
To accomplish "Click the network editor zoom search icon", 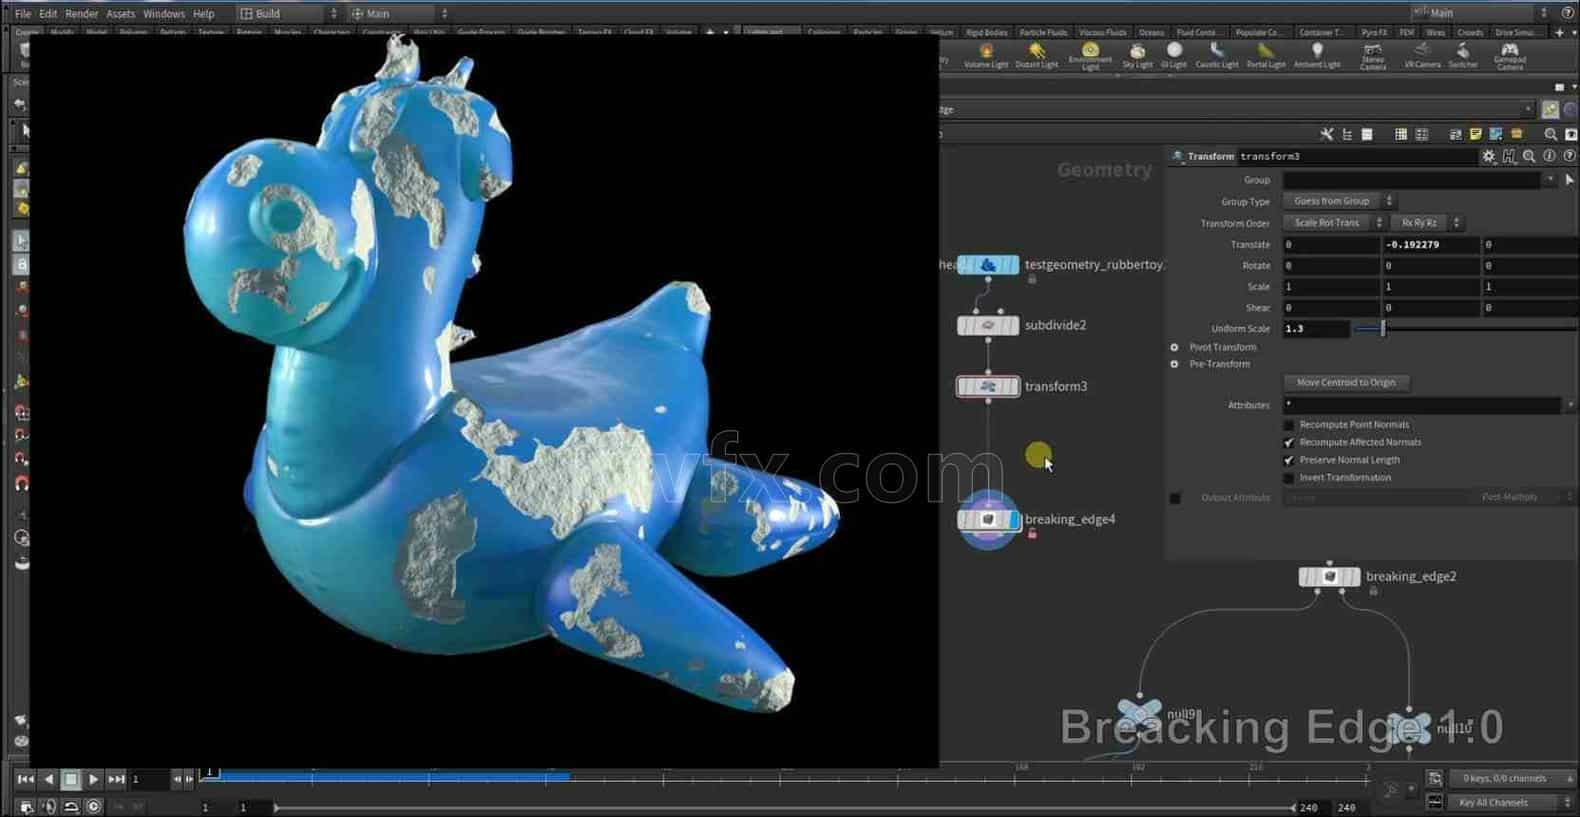I will 1551,134.
